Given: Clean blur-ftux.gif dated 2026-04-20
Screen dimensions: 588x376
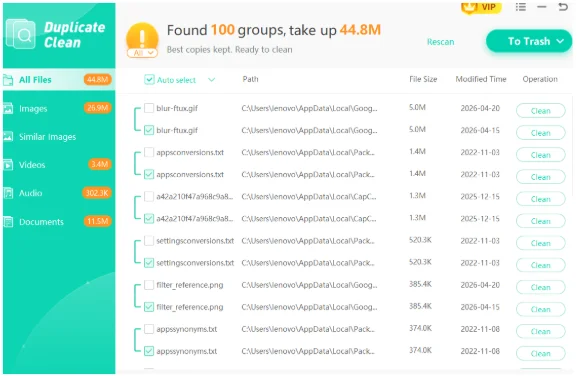Looking at the screenshot, I should pos(540,111).
